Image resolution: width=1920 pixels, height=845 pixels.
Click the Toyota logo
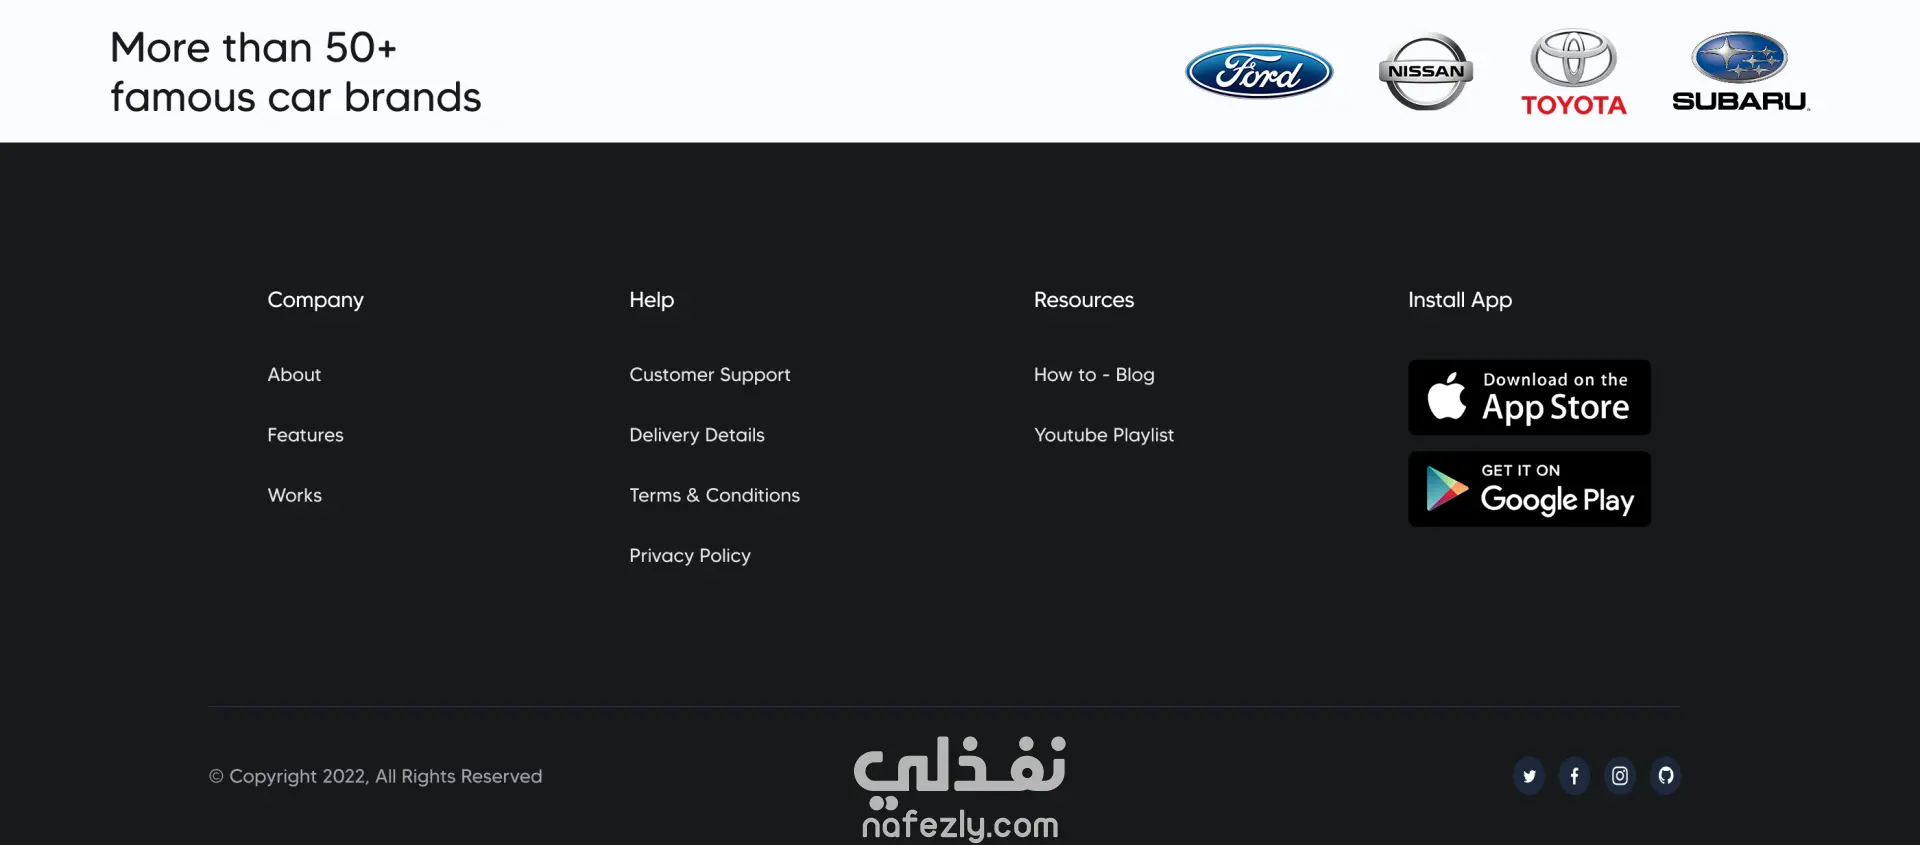(1574, 72)
